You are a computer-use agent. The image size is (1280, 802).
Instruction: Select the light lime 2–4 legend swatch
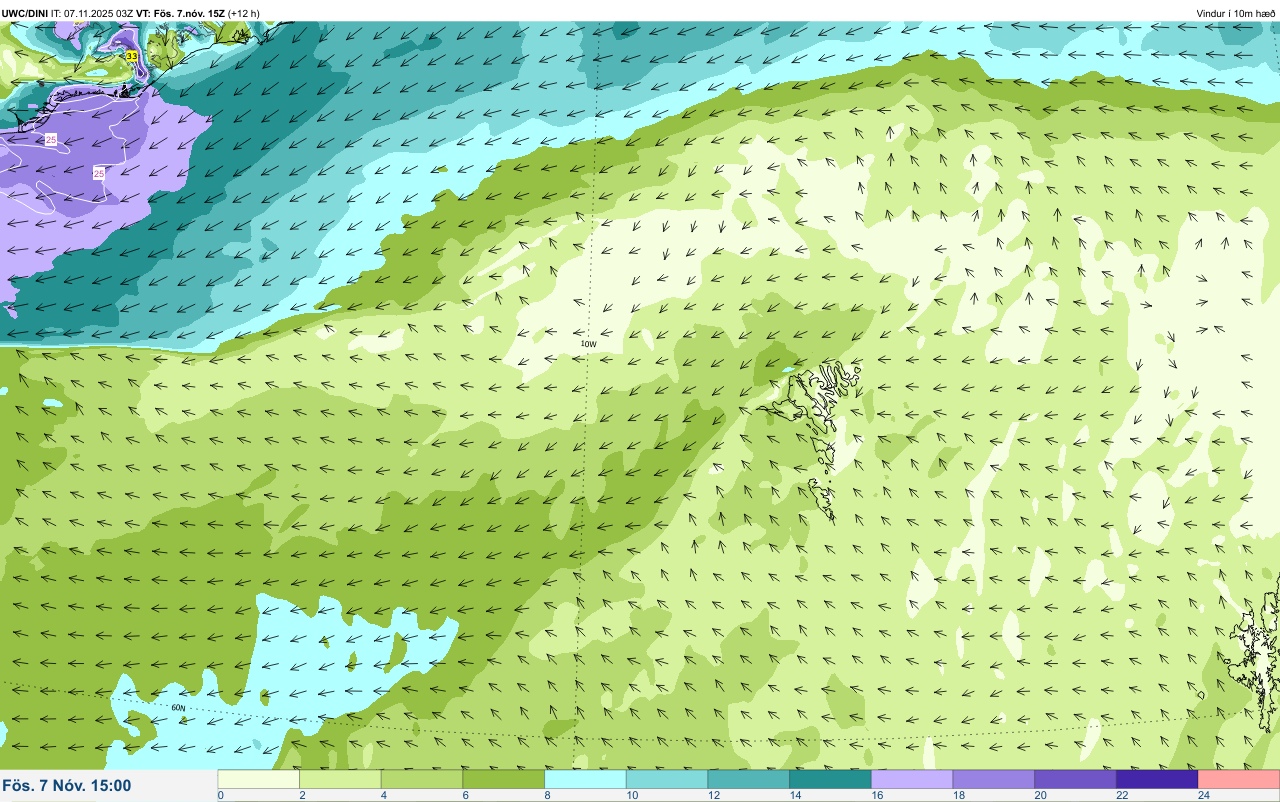pos(341,779)
